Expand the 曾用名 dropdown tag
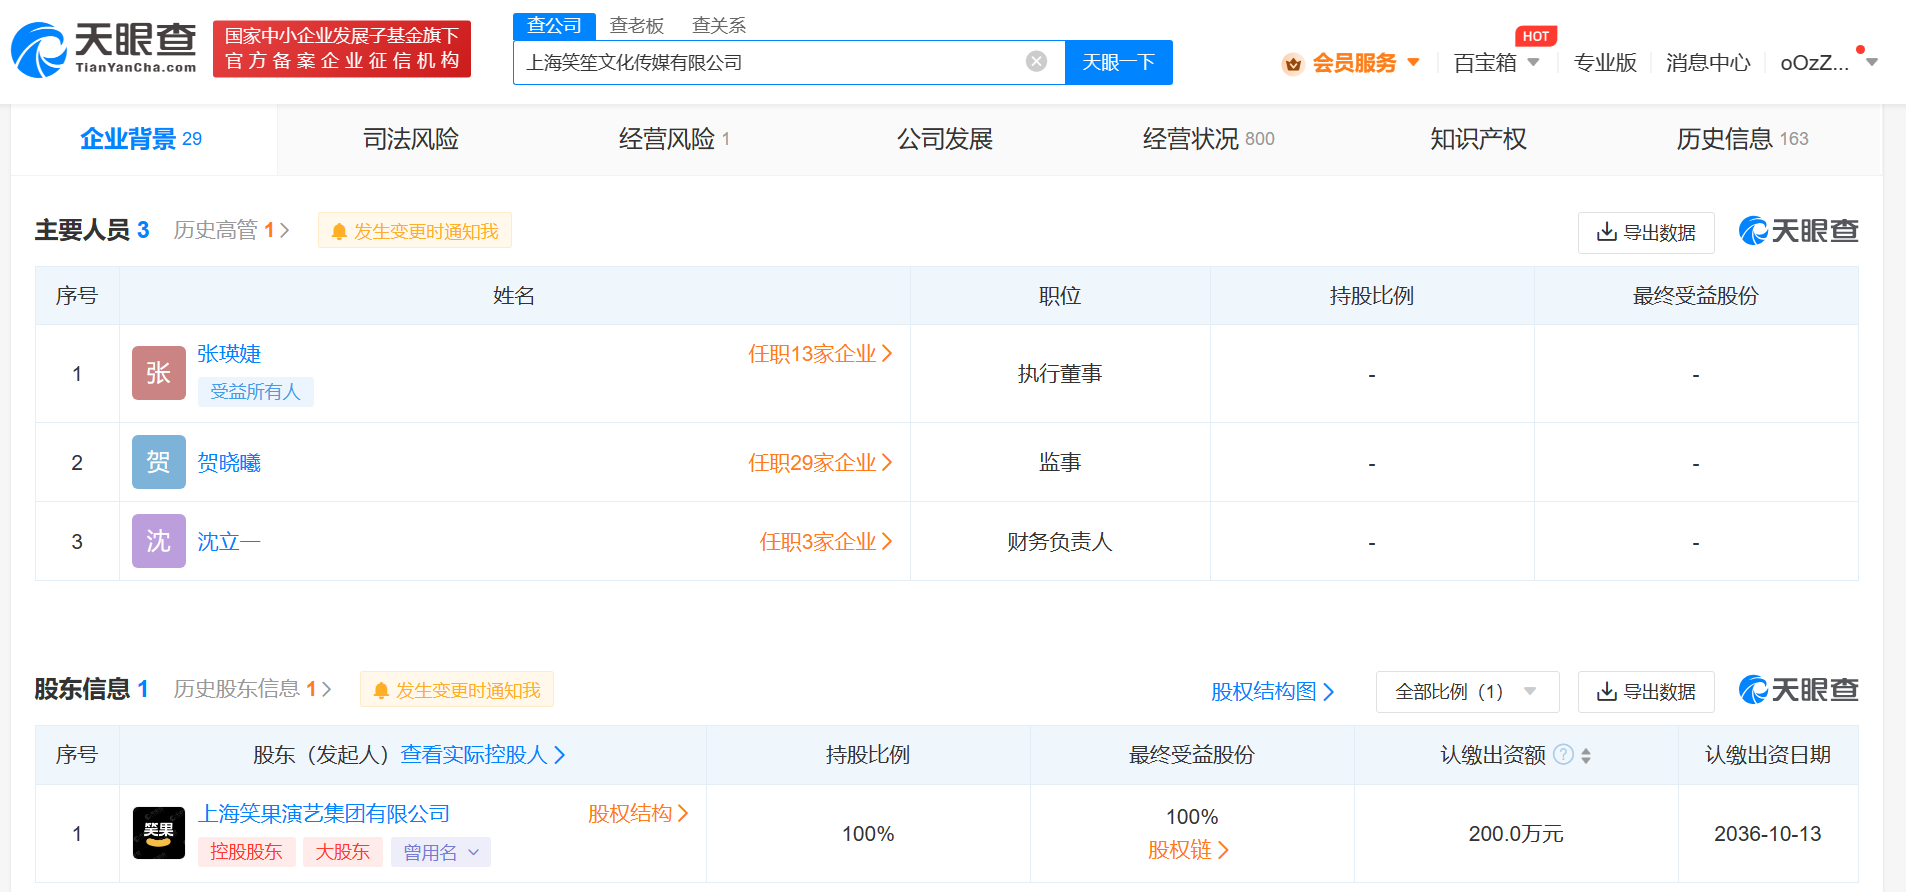The width and height of the screenshot is (1906, 892). click(441, 852)
